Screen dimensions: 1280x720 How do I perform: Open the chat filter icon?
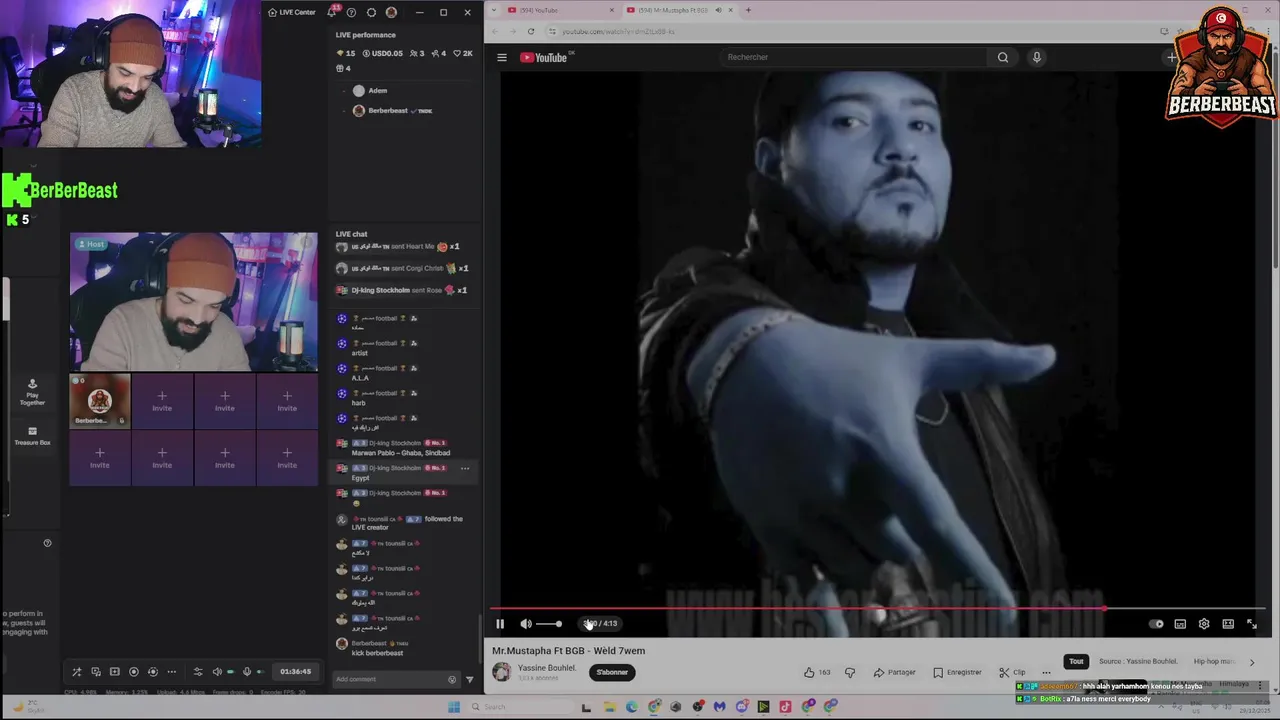[x=469, y=680]
